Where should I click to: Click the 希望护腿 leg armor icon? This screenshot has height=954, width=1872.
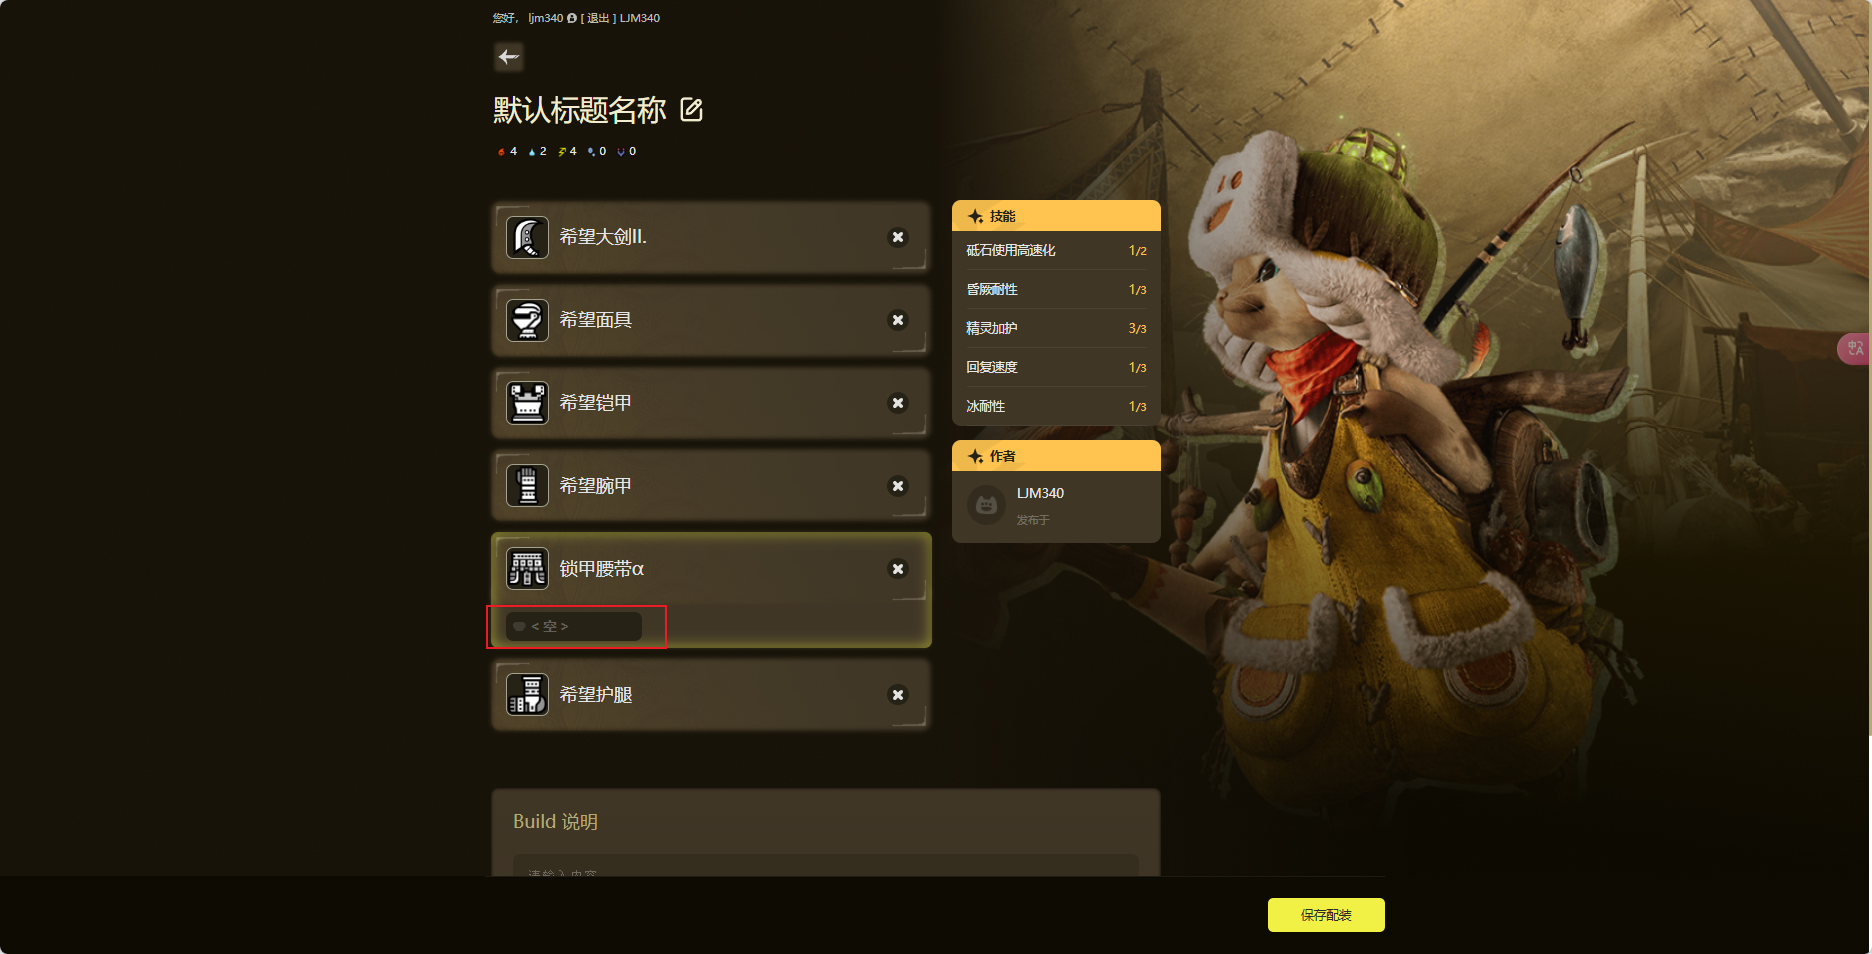527,695
